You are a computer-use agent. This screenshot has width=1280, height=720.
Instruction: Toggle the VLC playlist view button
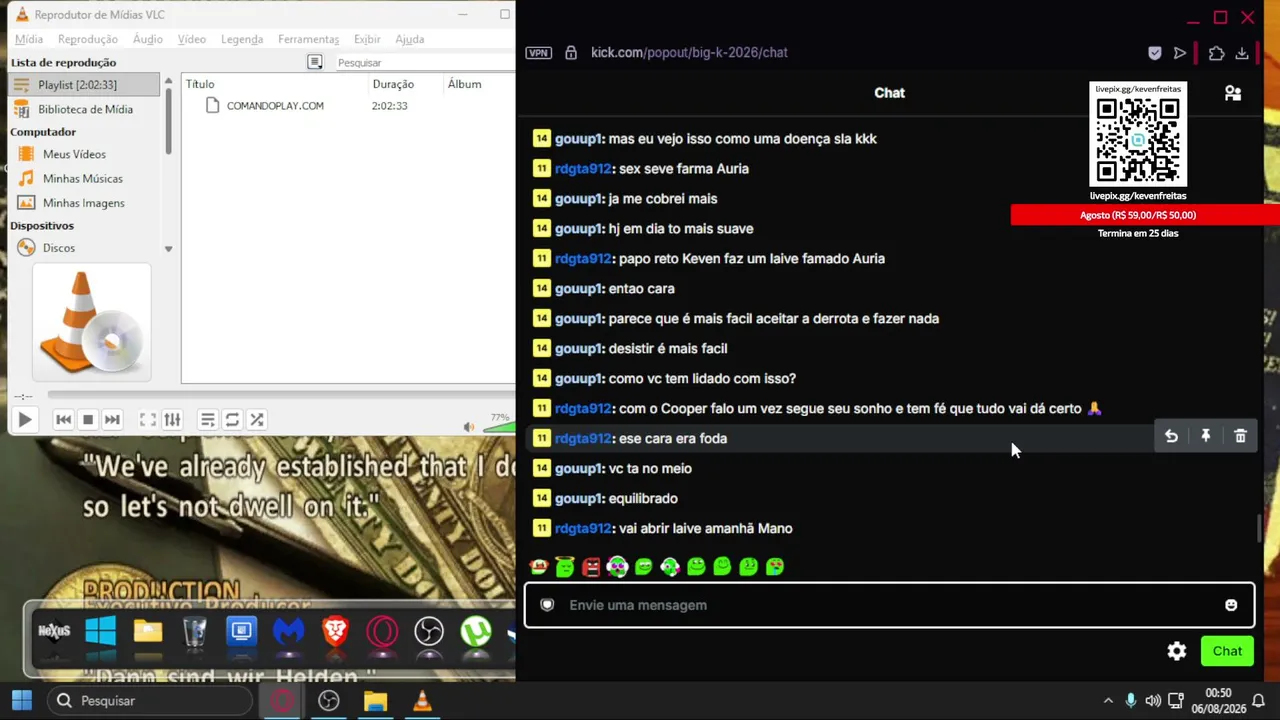pos(207,420)
